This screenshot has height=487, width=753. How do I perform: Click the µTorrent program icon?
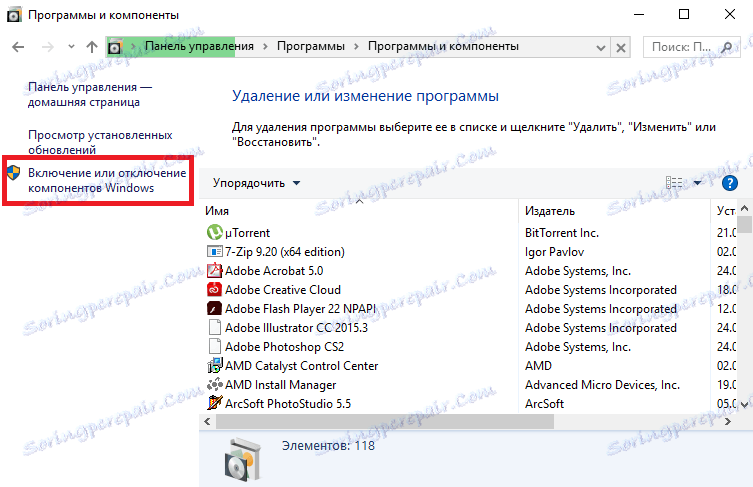214,232
